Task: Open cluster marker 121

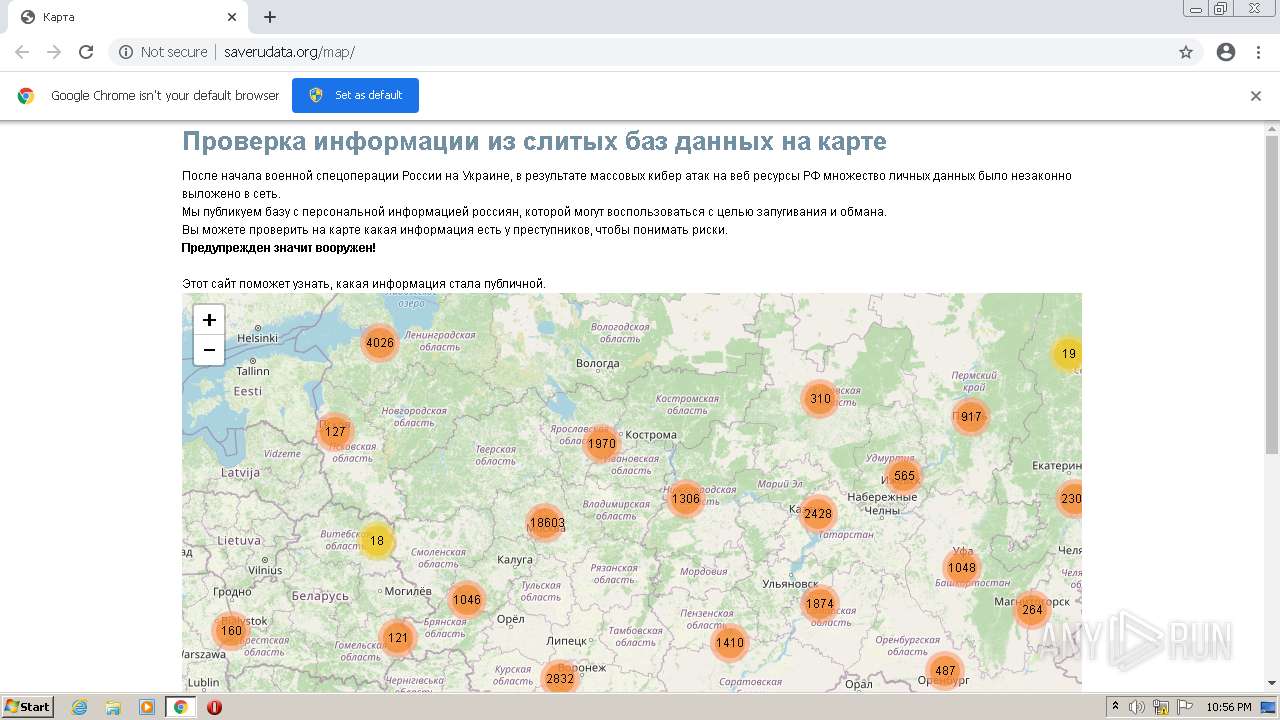Action: point(398,638)
